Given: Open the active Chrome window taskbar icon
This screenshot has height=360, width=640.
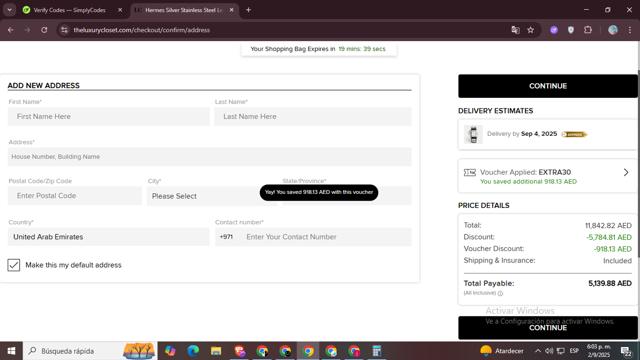Looking at the screenshot, I should 308,351.
